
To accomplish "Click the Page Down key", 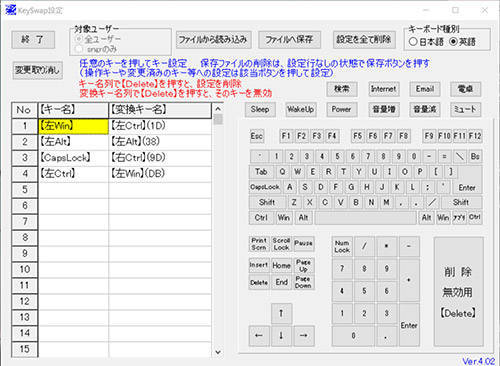I will click(303, 282).
